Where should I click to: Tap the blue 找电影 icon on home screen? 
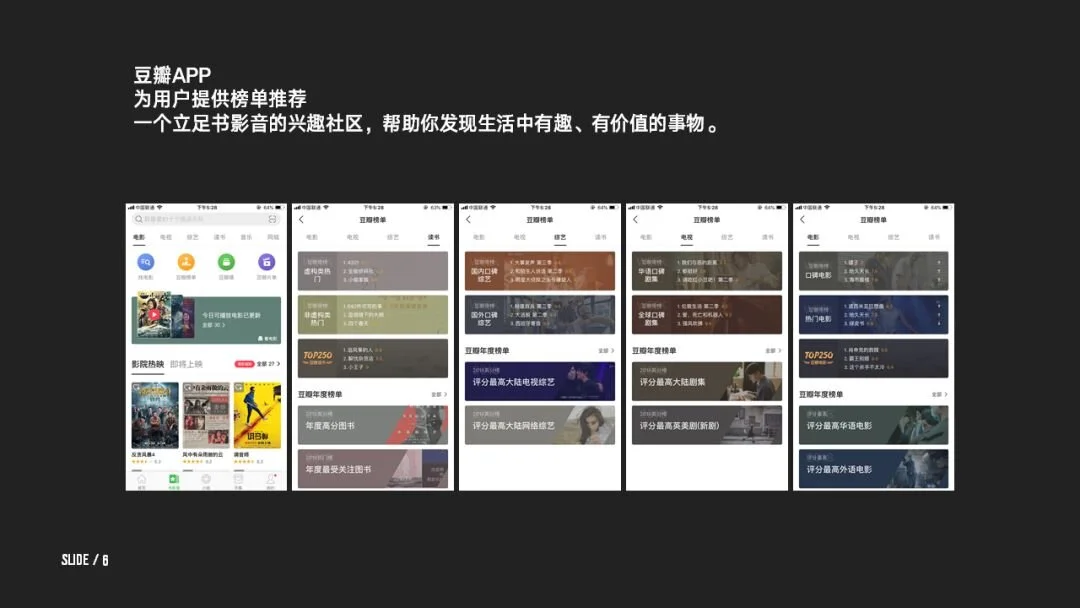tap(145, 262)
